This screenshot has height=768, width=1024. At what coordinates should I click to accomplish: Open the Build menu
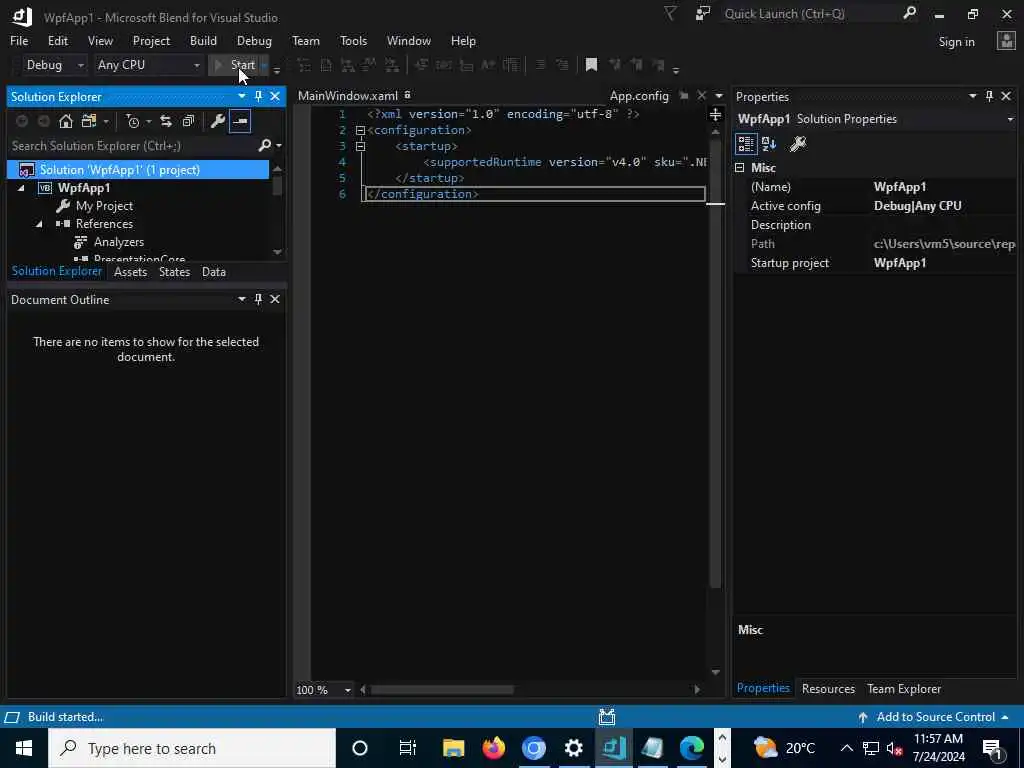tap(203, 40)
